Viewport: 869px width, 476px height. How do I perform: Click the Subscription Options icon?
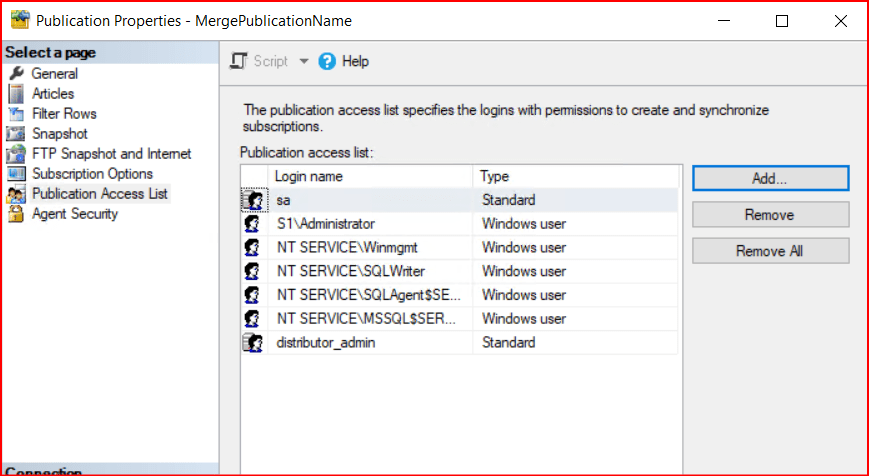coord(15,174)
